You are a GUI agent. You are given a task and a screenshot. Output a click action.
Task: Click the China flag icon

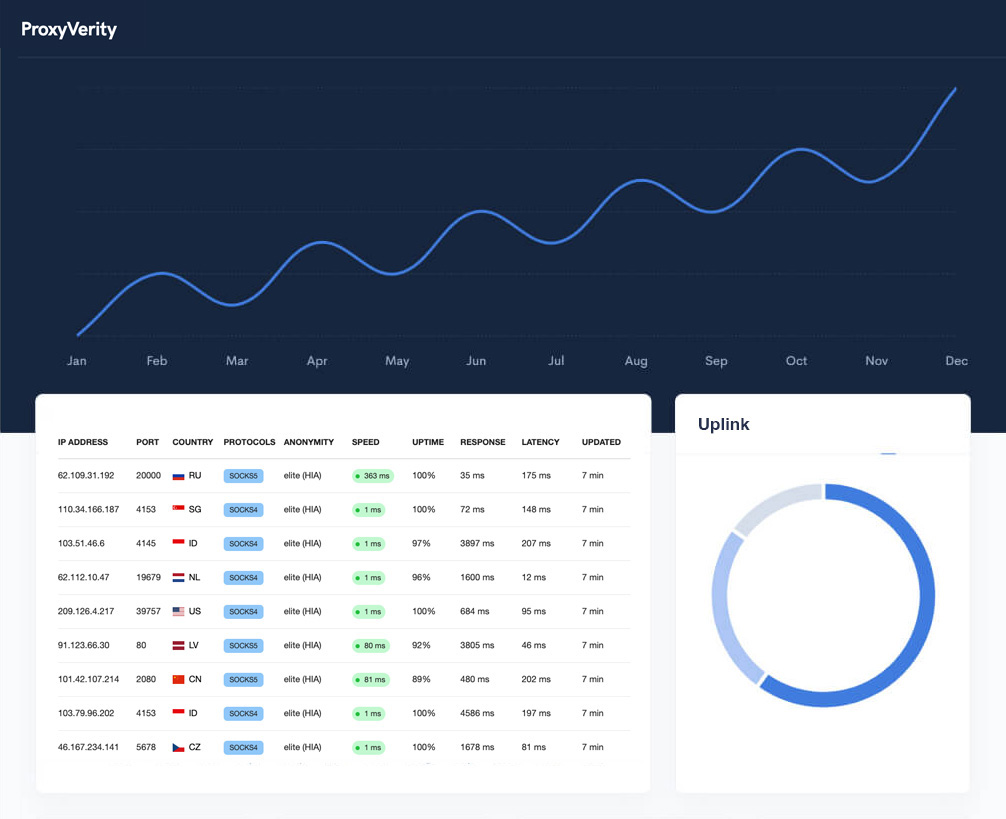[179, 680]
